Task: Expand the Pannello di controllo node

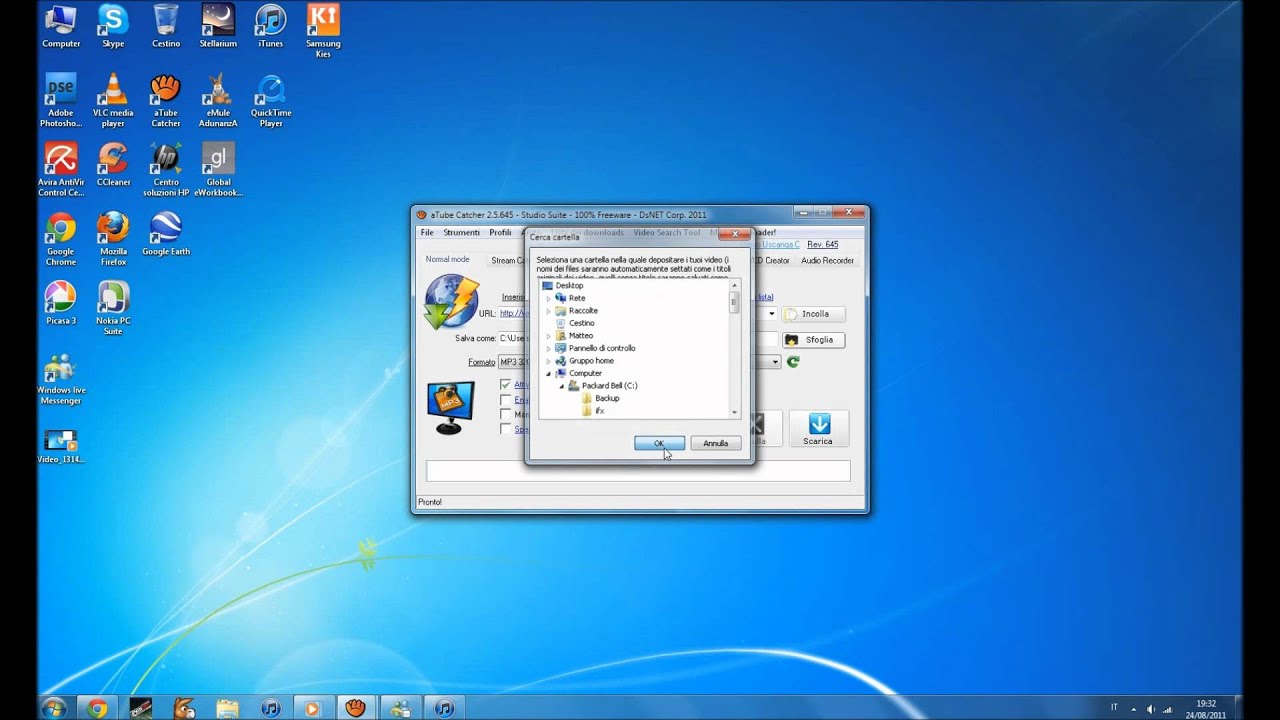Action: 548,348
